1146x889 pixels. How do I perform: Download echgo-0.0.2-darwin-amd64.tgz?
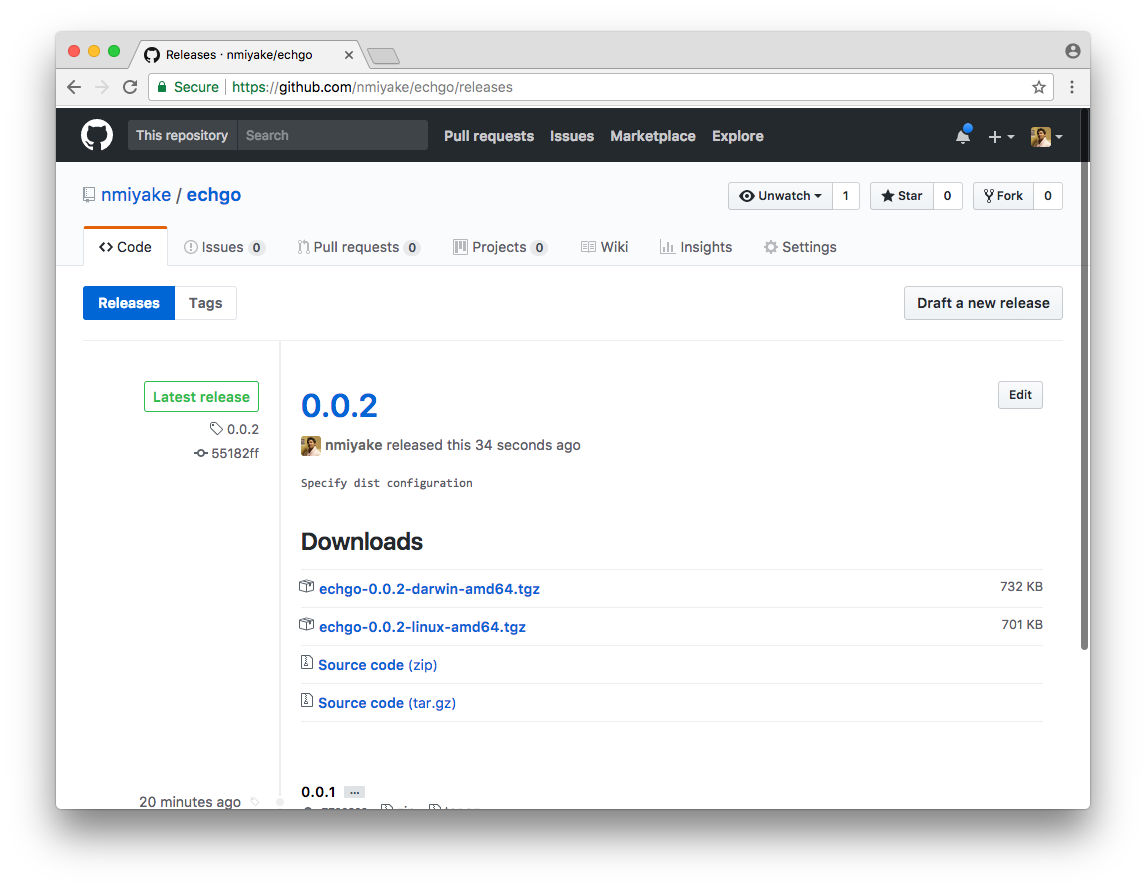tap(429, 589)
